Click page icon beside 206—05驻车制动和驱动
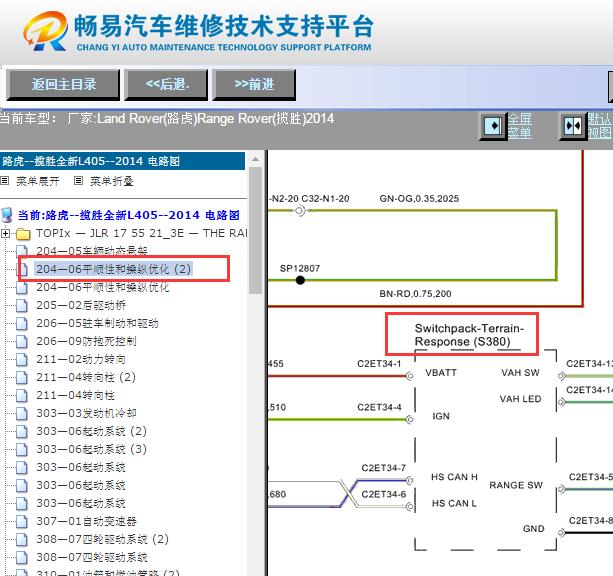Image resolution: width=613 pixels, height=576 pixels. coord(22,323)
